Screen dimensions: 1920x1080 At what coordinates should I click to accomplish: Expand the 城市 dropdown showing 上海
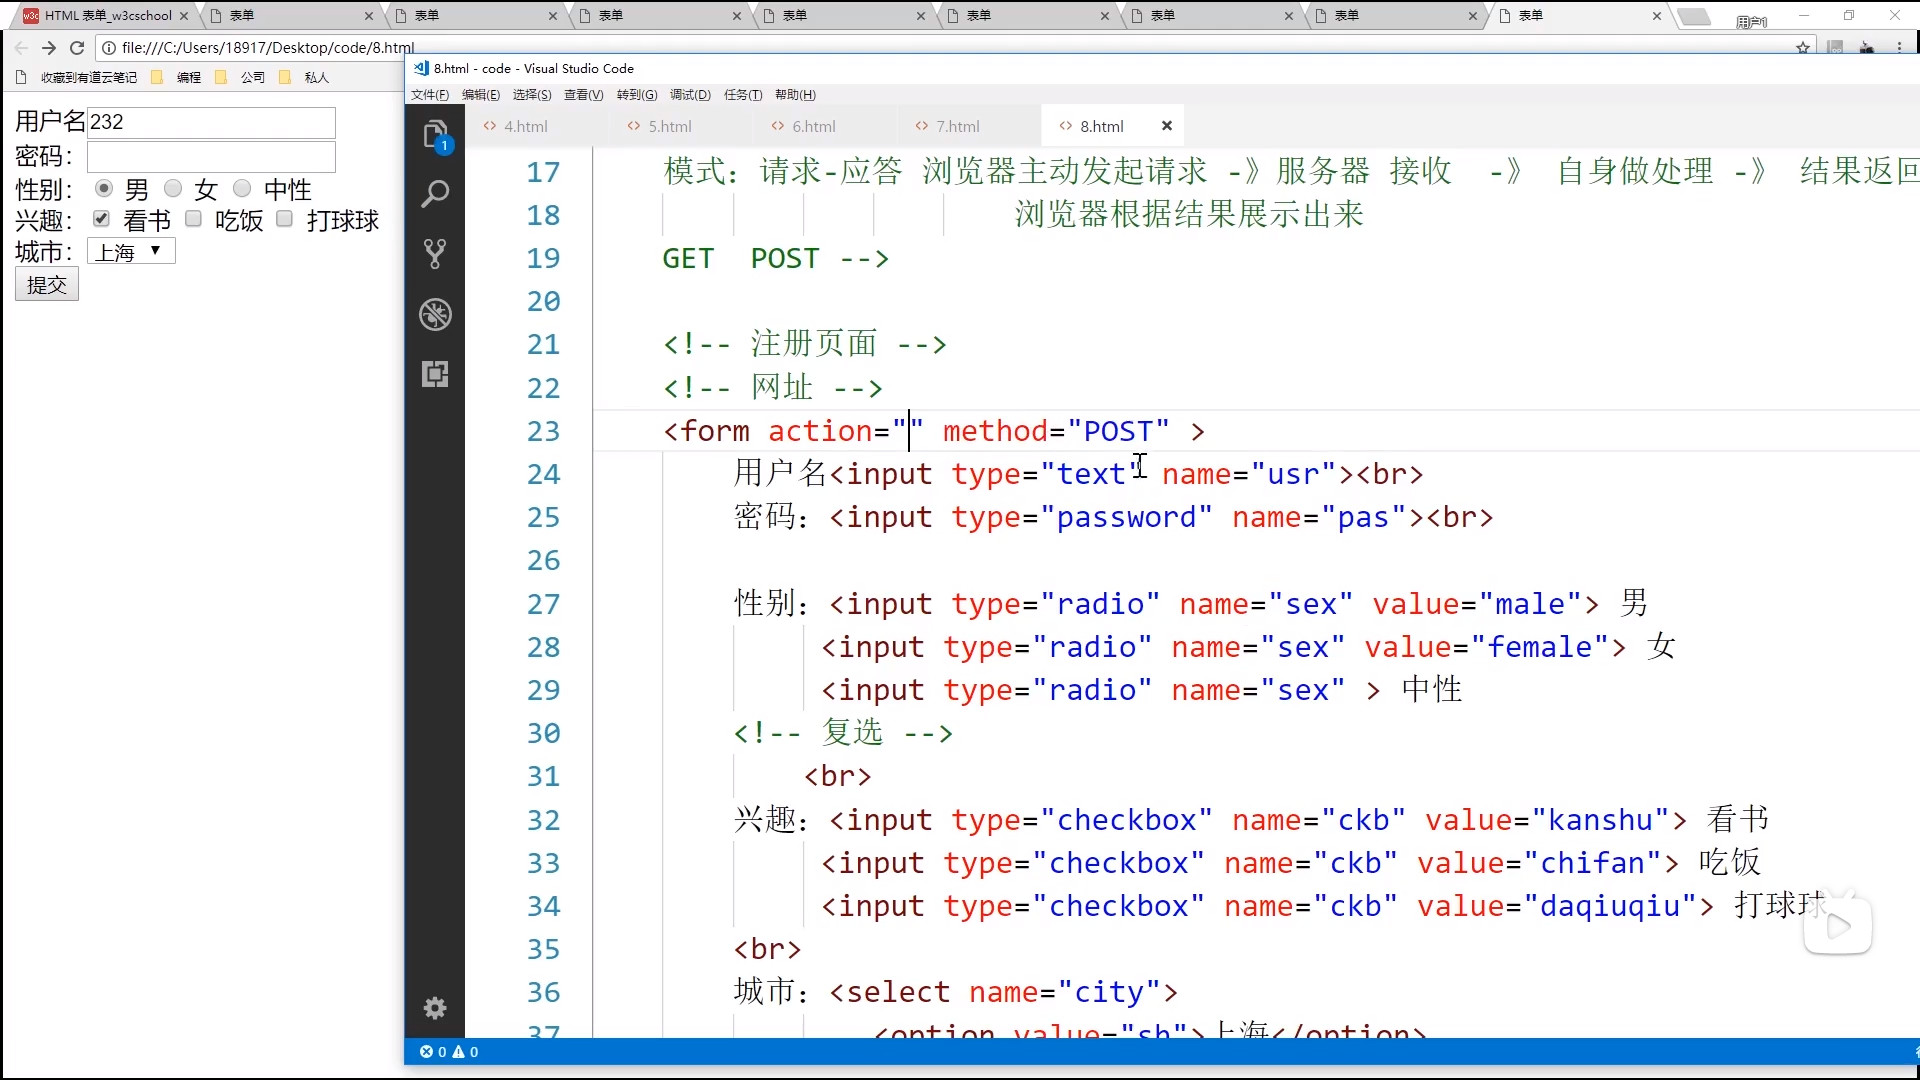point(131,251)
